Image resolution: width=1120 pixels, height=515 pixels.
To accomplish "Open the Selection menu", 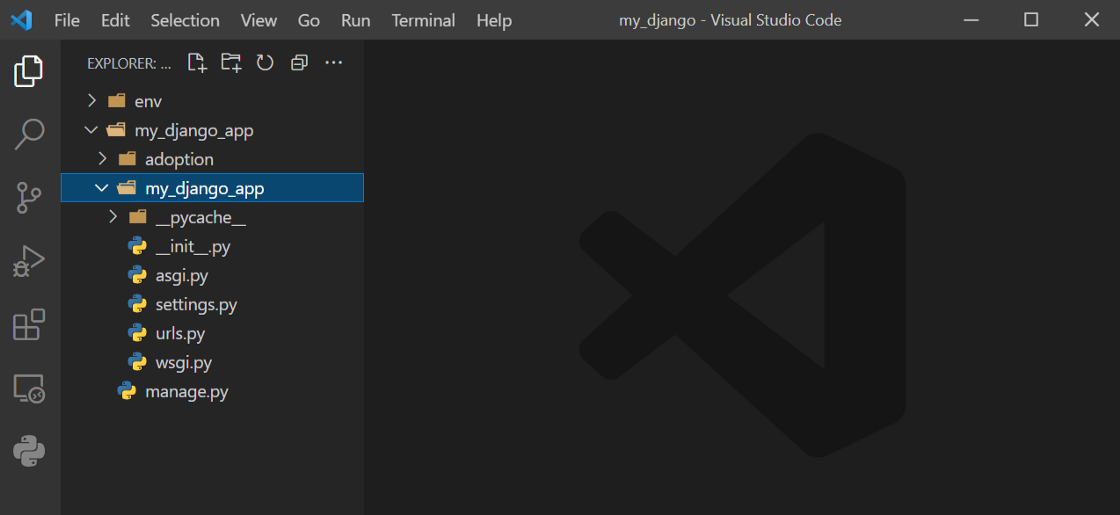I will click(x=185, y=20).
